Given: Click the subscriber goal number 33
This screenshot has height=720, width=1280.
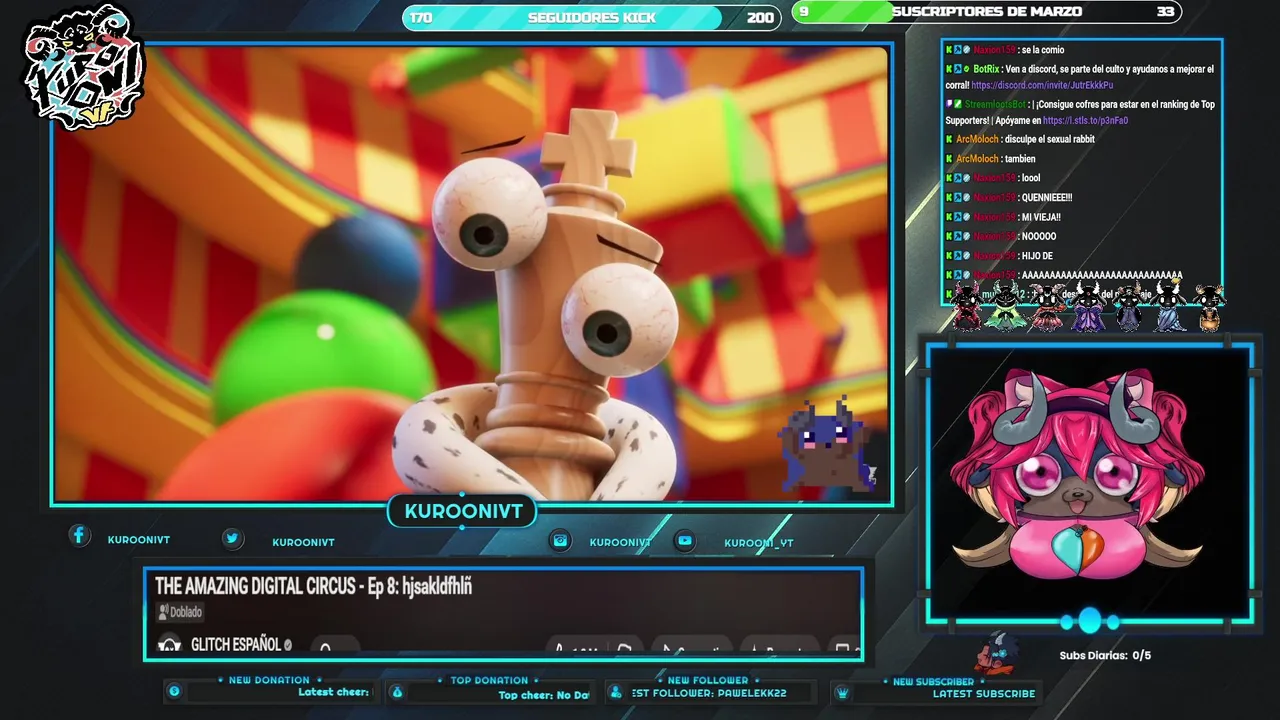Looking at the screenshot, I should [1165, 12].
